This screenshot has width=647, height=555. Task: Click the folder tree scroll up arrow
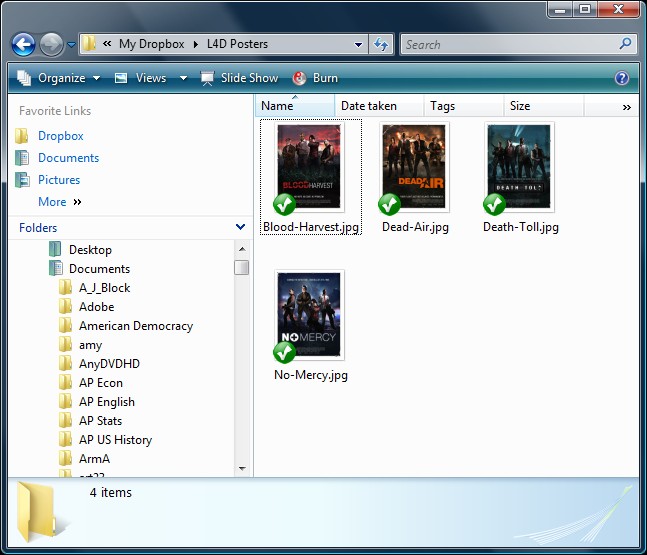(x=242, y=249)
